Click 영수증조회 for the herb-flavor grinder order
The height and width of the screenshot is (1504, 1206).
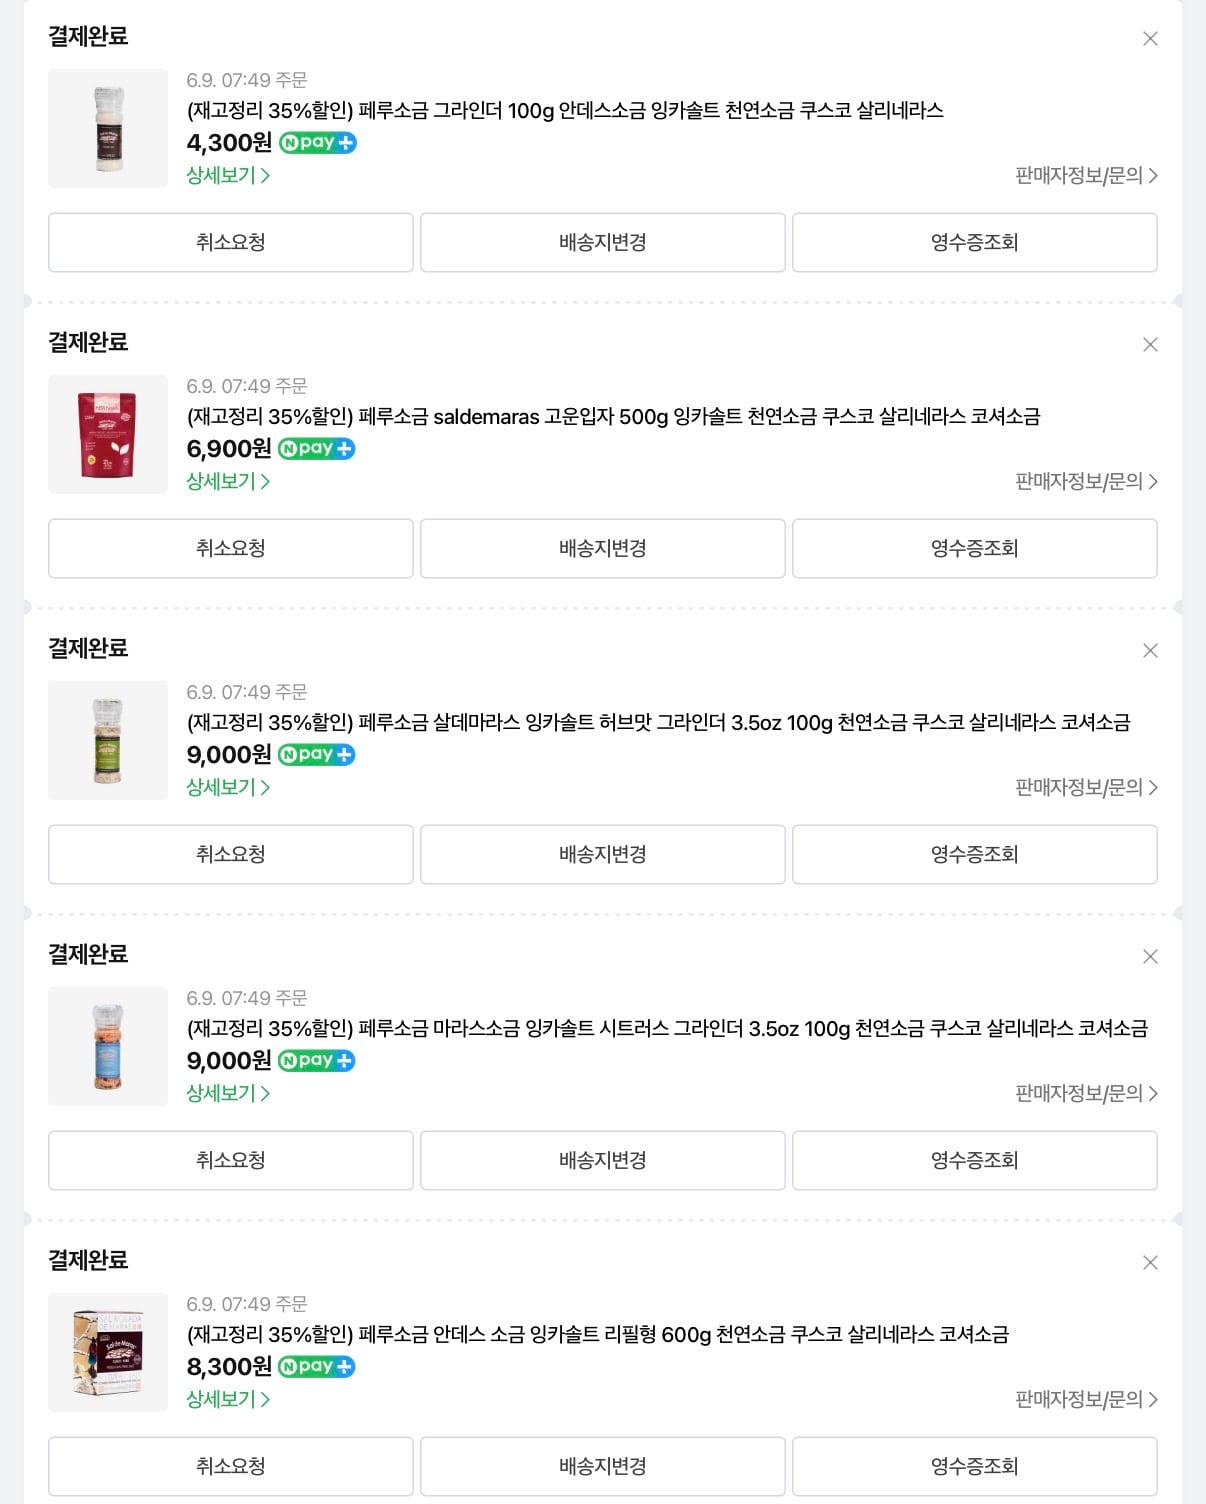click(975, 854)
